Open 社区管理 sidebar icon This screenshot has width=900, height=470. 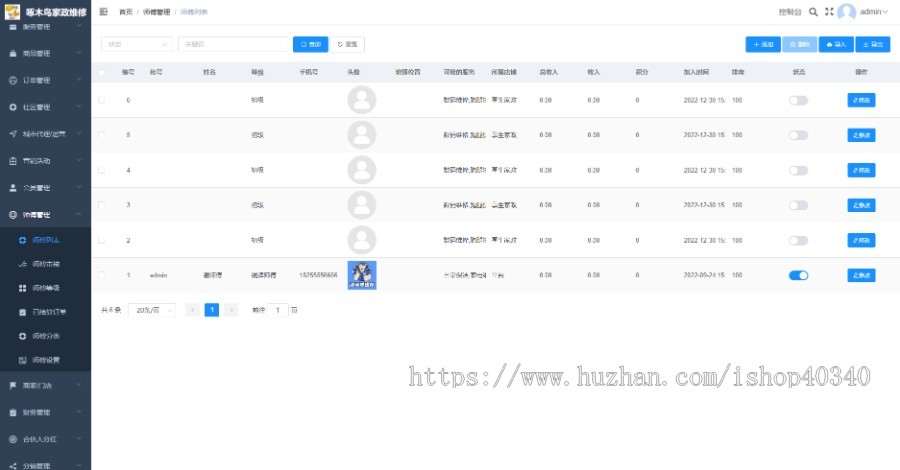tap(13, 107)
